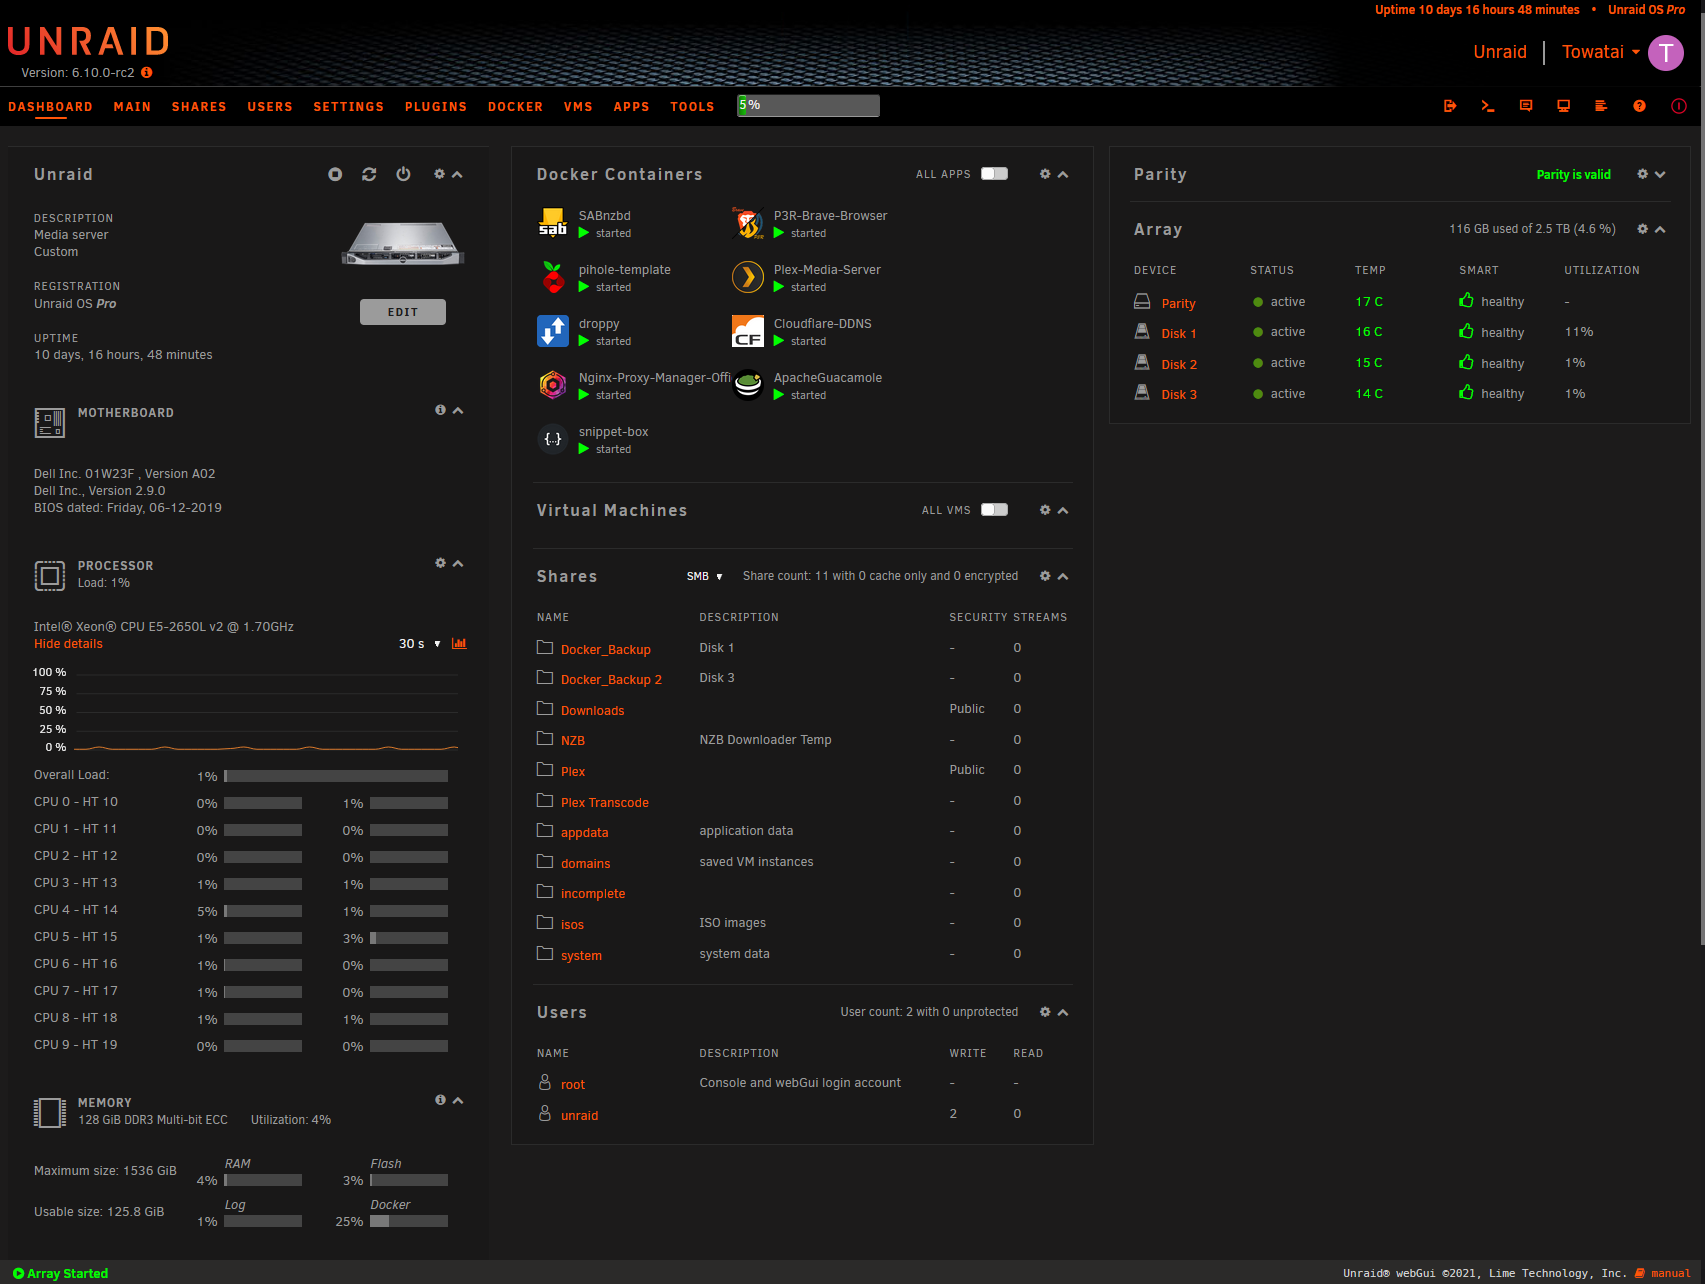Go to the TOOLS menu tab
The height and width of the screenshot is (1284, 1705).
(x=692, y=107)
